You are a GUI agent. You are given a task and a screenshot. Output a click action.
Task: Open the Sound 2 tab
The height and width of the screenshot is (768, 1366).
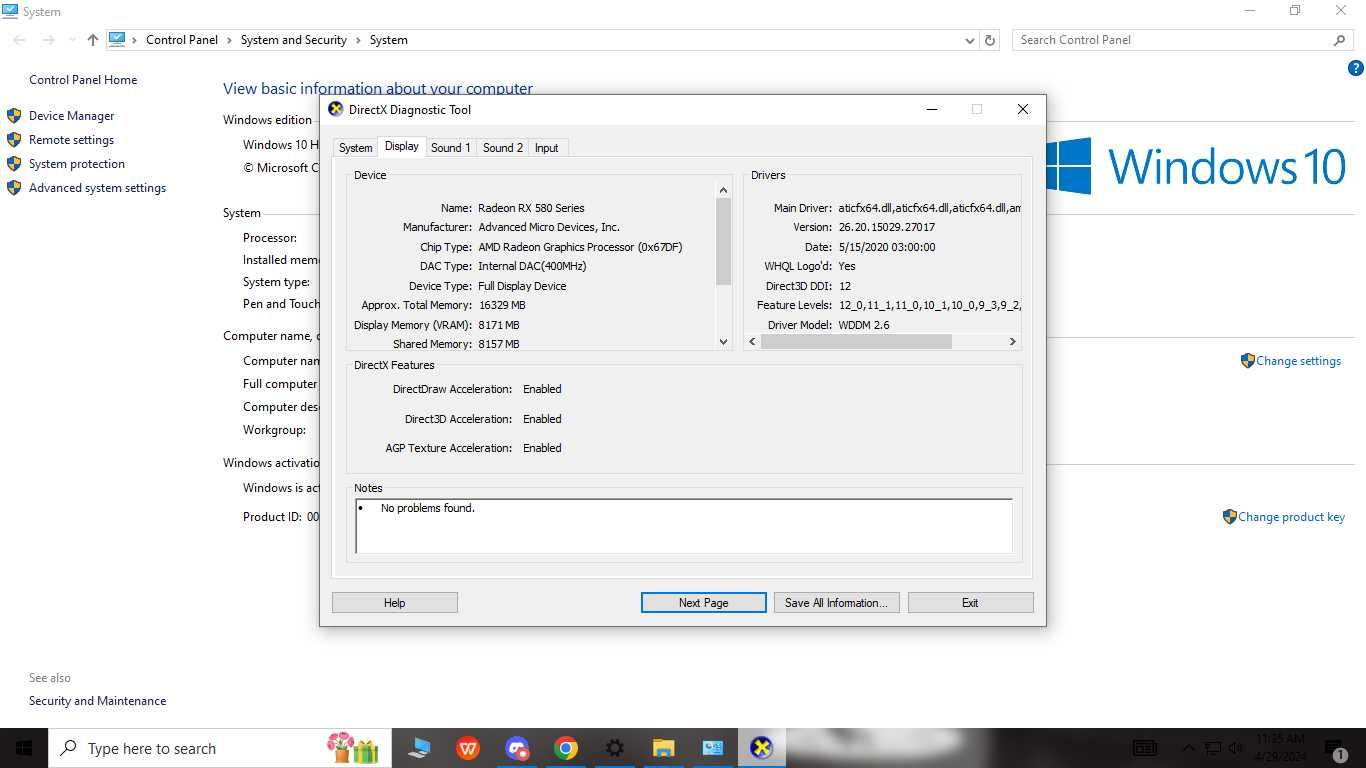pos(503,148)
